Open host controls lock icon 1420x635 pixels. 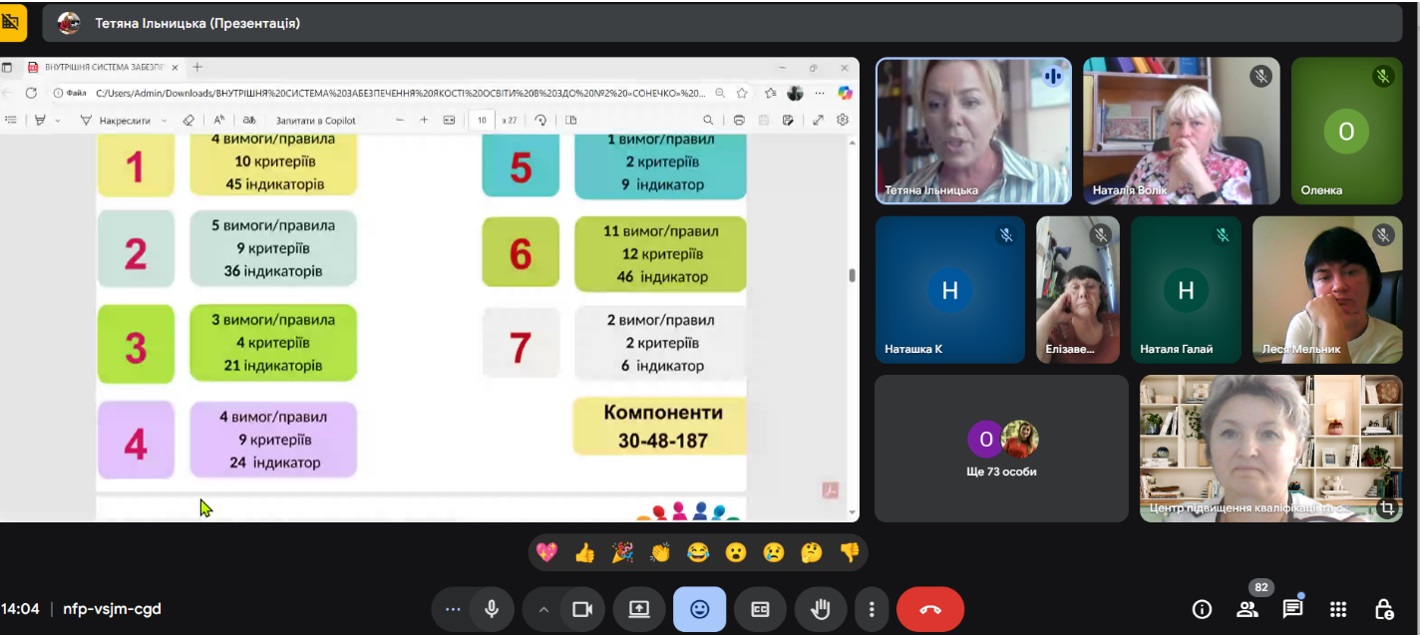click(1384, 609)
